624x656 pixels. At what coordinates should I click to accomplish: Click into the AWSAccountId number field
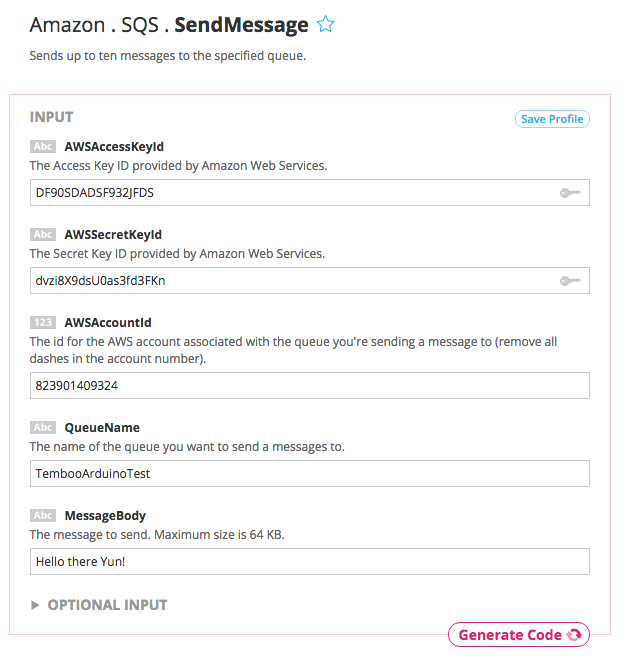[310, 386]
